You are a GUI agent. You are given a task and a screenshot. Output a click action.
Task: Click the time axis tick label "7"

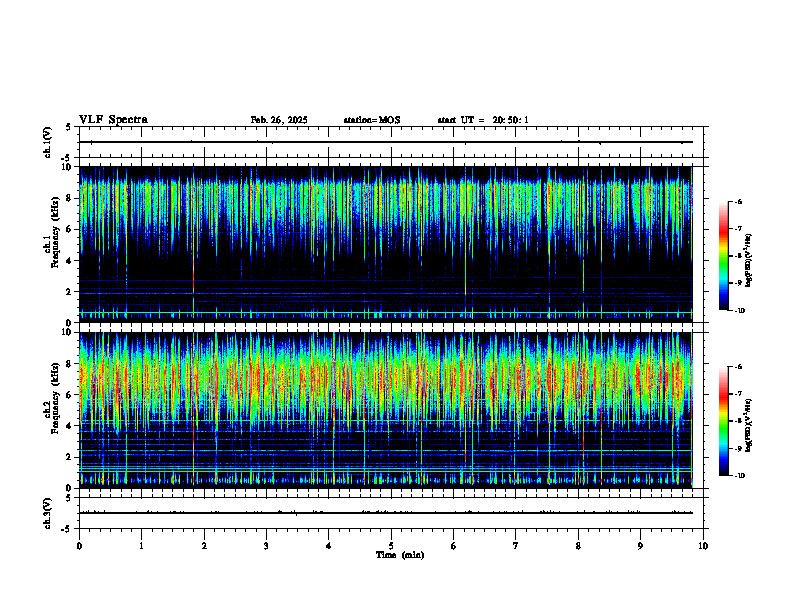tap(516, 546)
